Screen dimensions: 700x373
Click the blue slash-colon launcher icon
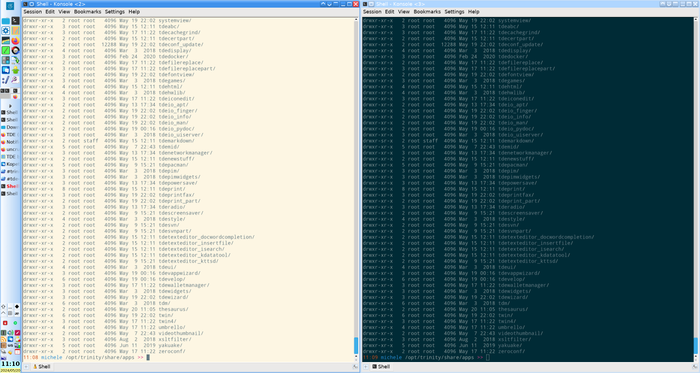6,80
